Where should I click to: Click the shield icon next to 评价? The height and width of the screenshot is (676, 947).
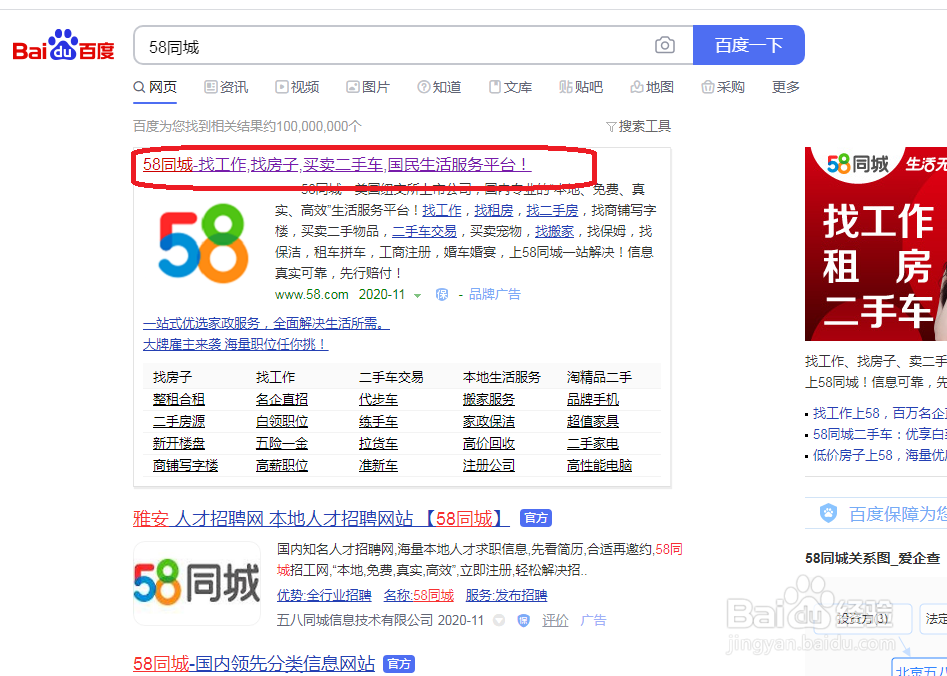[524, 620]
